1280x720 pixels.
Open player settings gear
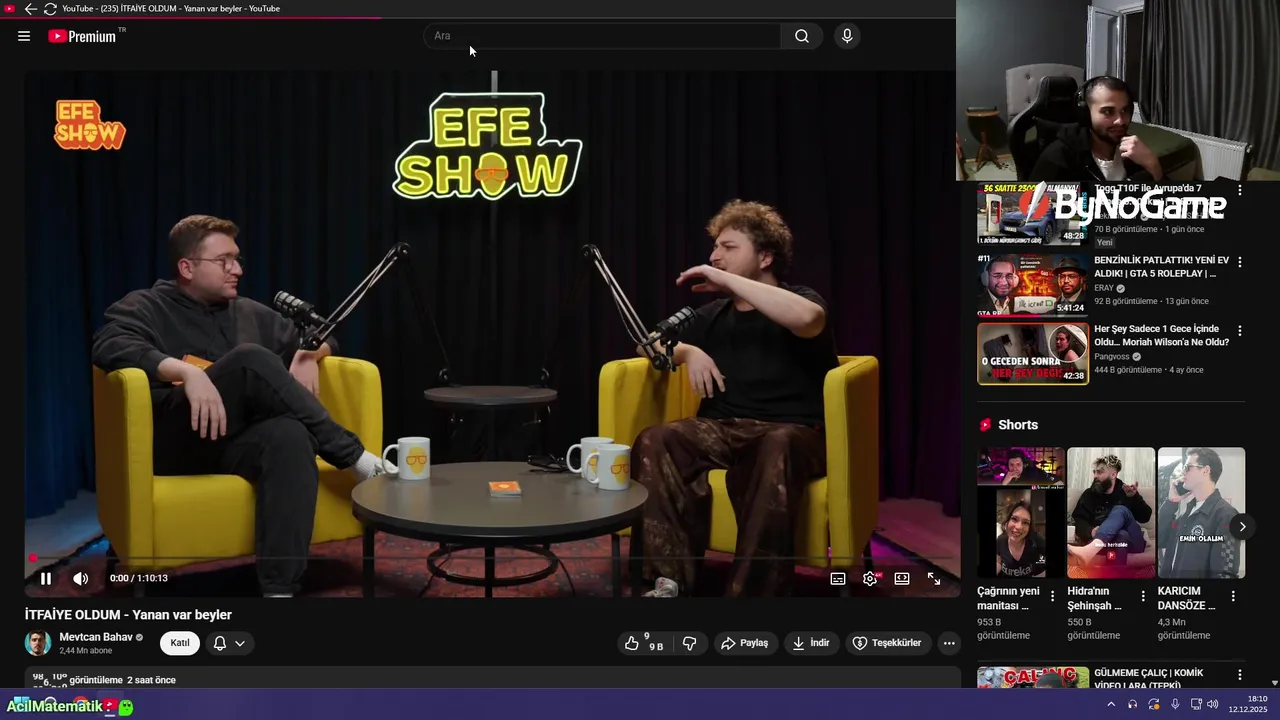pos(870,578)
